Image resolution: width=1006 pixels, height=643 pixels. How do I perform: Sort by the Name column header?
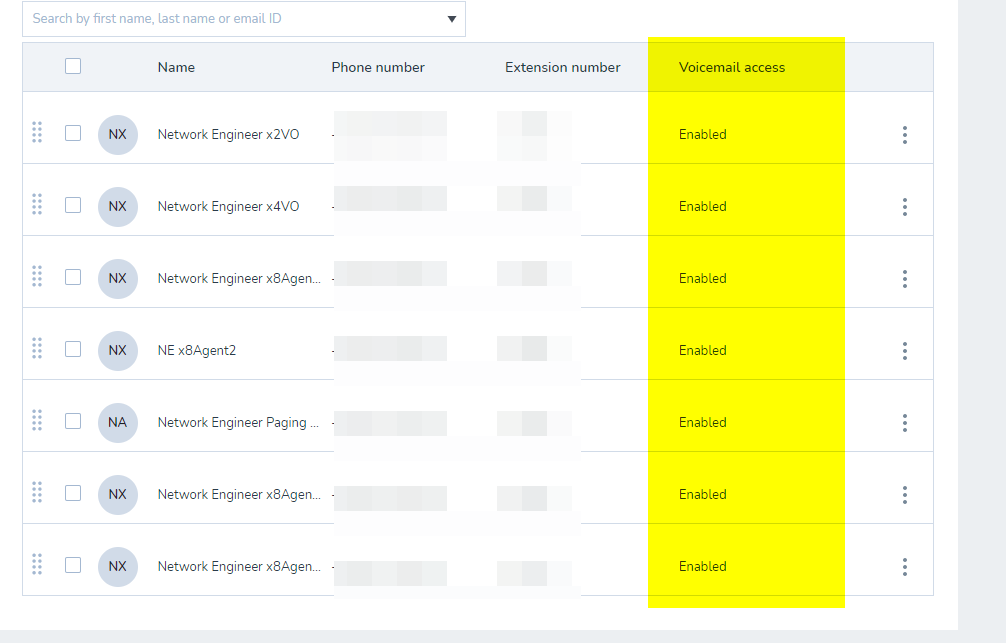176,68
